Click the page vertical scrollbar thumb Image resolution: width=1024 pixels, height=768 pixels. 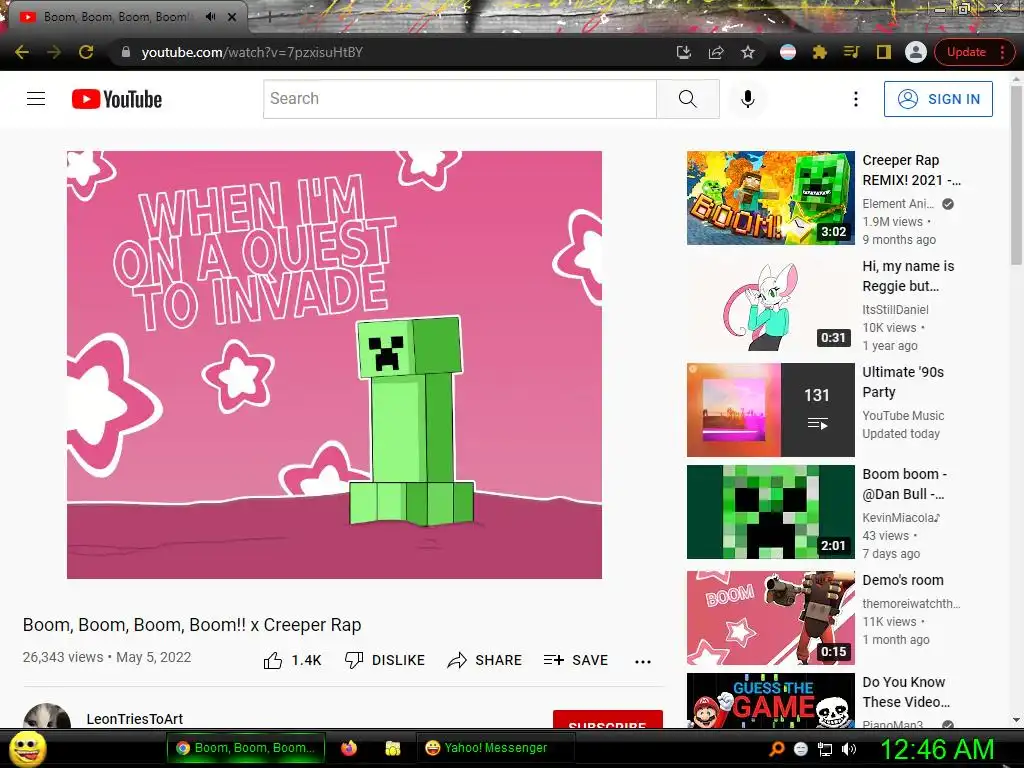click(1016, 174)
